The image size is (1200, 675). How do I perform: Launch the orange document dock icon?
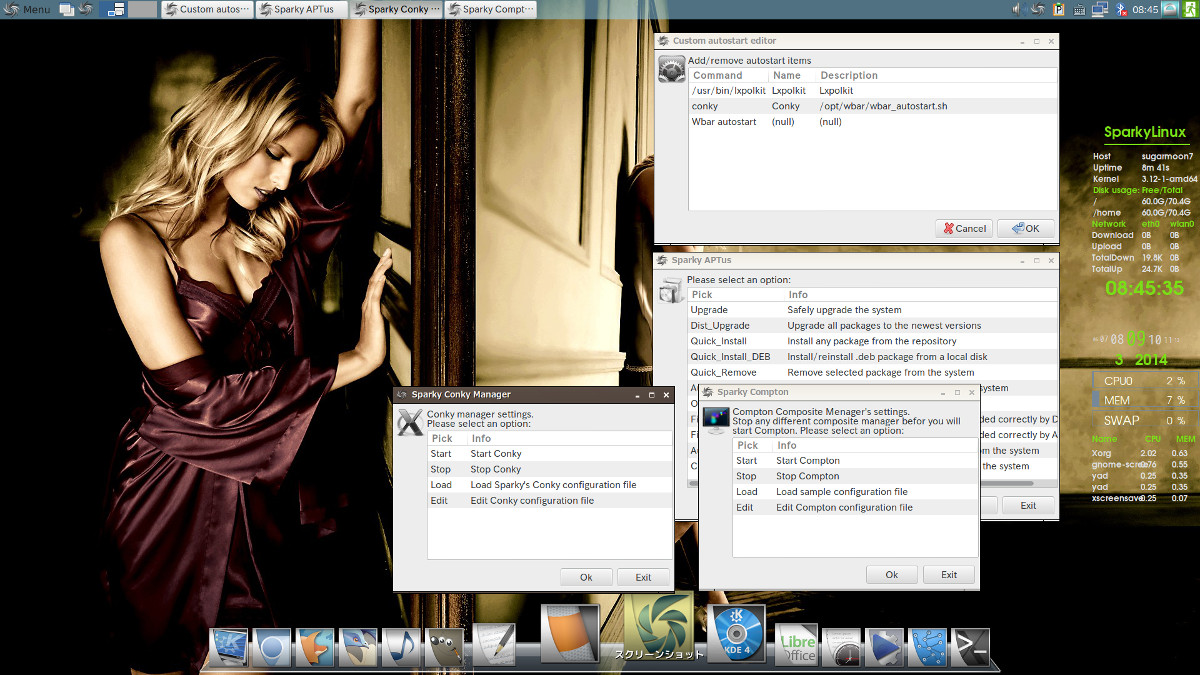click(x=570, y=635)
